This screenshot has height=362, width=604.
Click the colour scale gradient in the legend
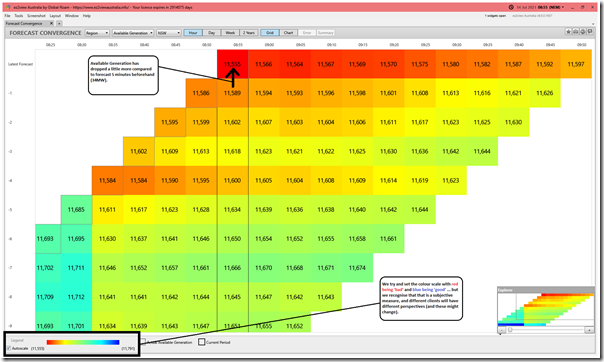tap(83, 342)
